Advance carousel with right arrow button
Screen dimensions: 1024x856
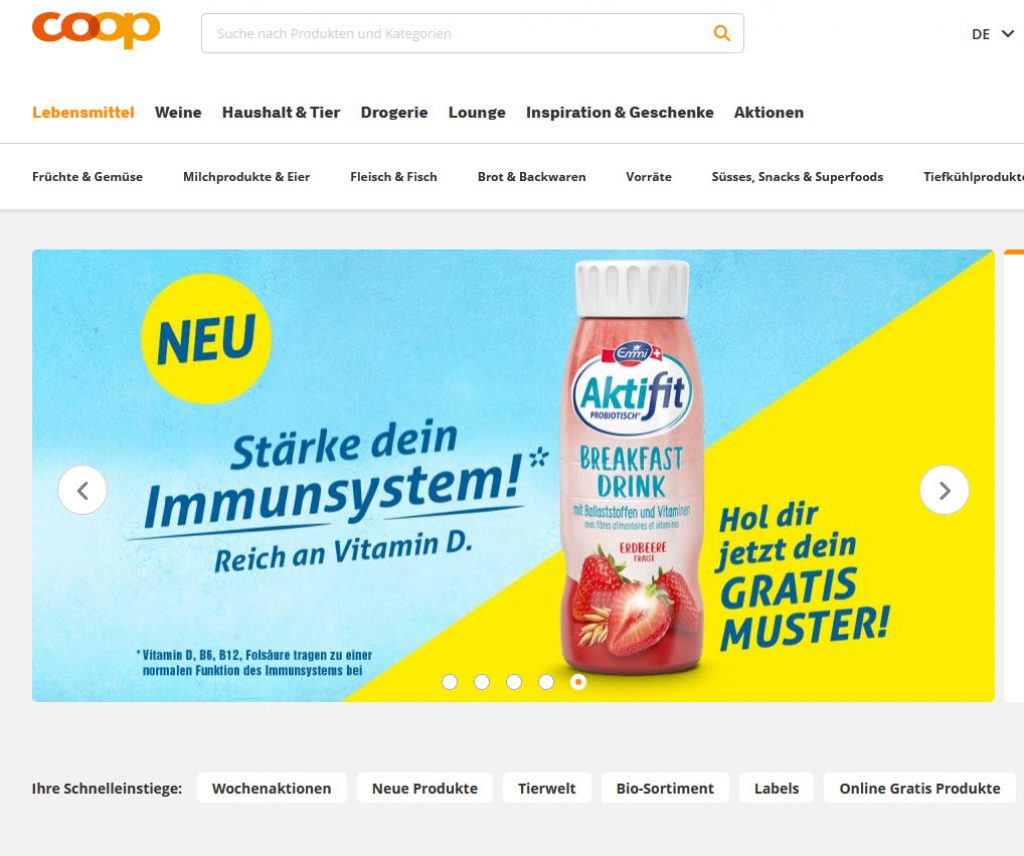point(944,490)
